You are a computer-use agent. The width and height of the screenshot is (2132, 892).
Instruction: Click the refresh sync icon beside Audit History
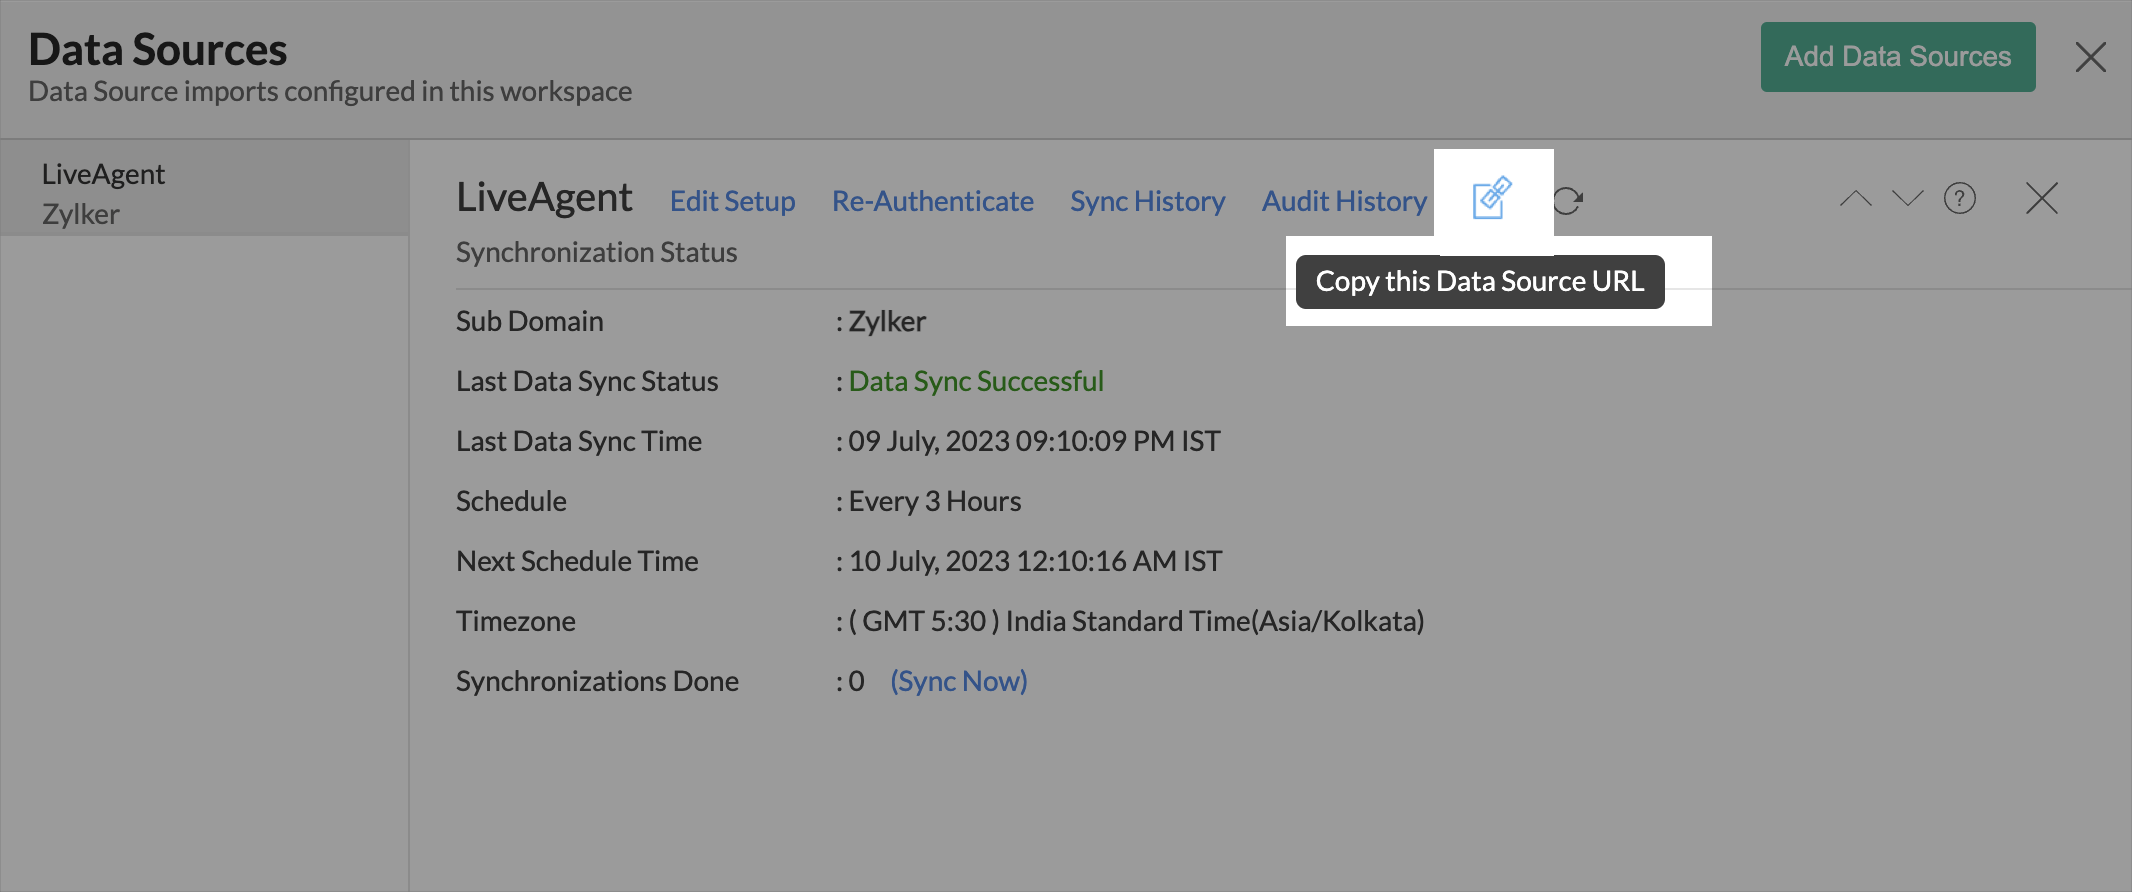tap(1568, 201)
